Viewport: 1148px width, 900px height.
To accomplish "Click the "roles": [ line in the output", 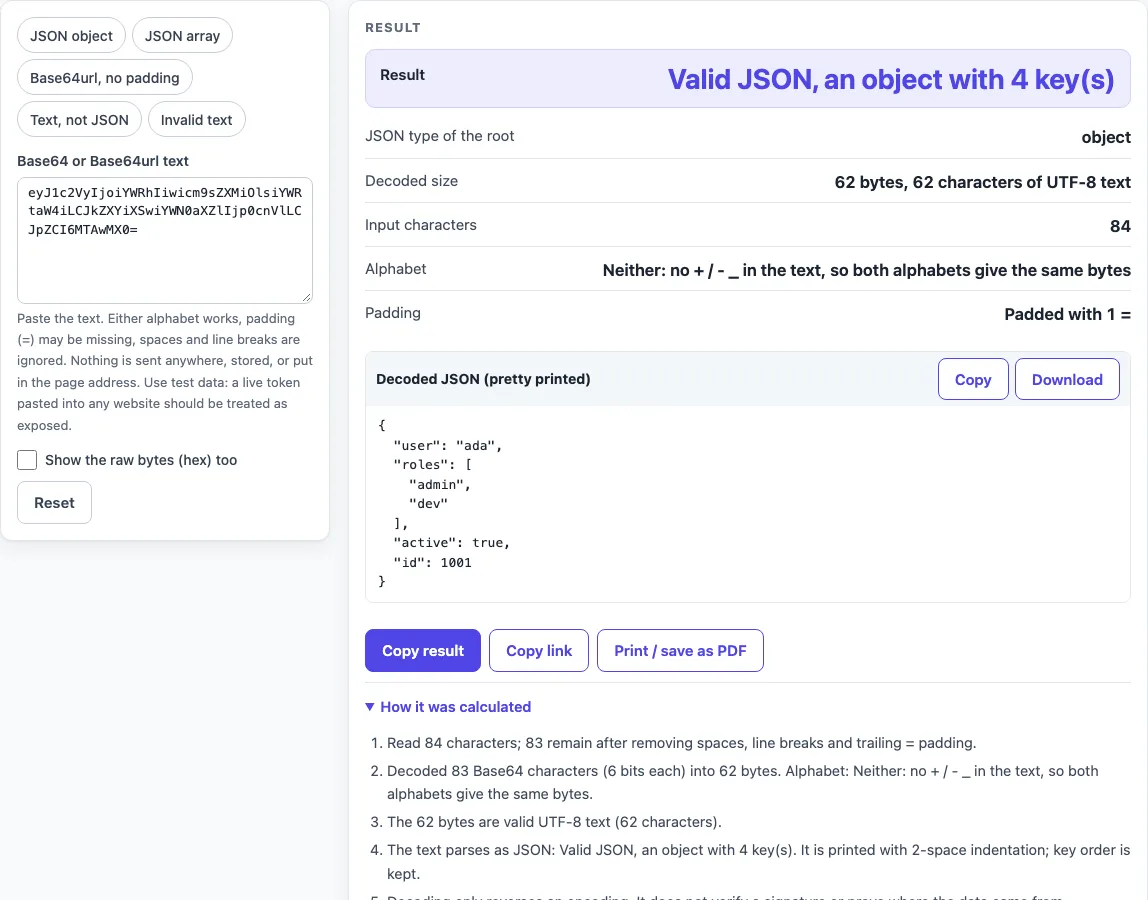I will pyautogui.click(x=433, y=464).
